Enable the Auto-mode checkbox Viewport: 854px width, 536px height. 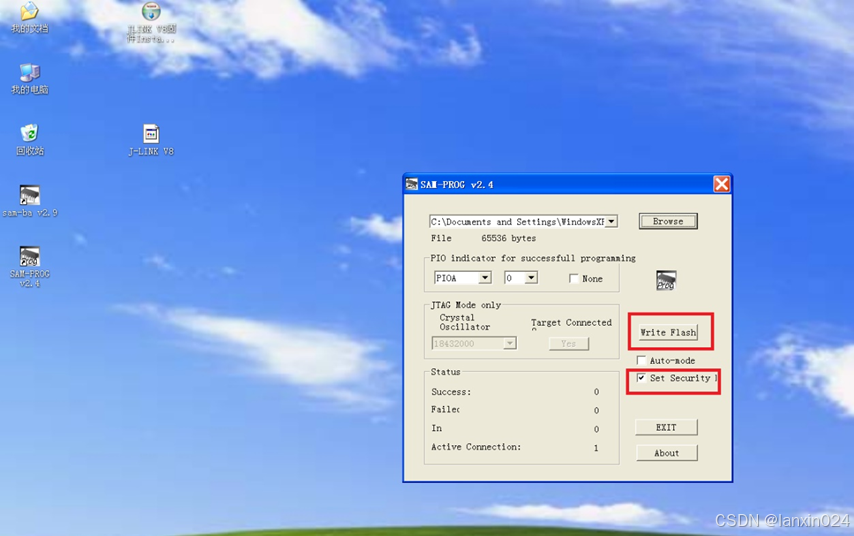(x=641, y=360)
